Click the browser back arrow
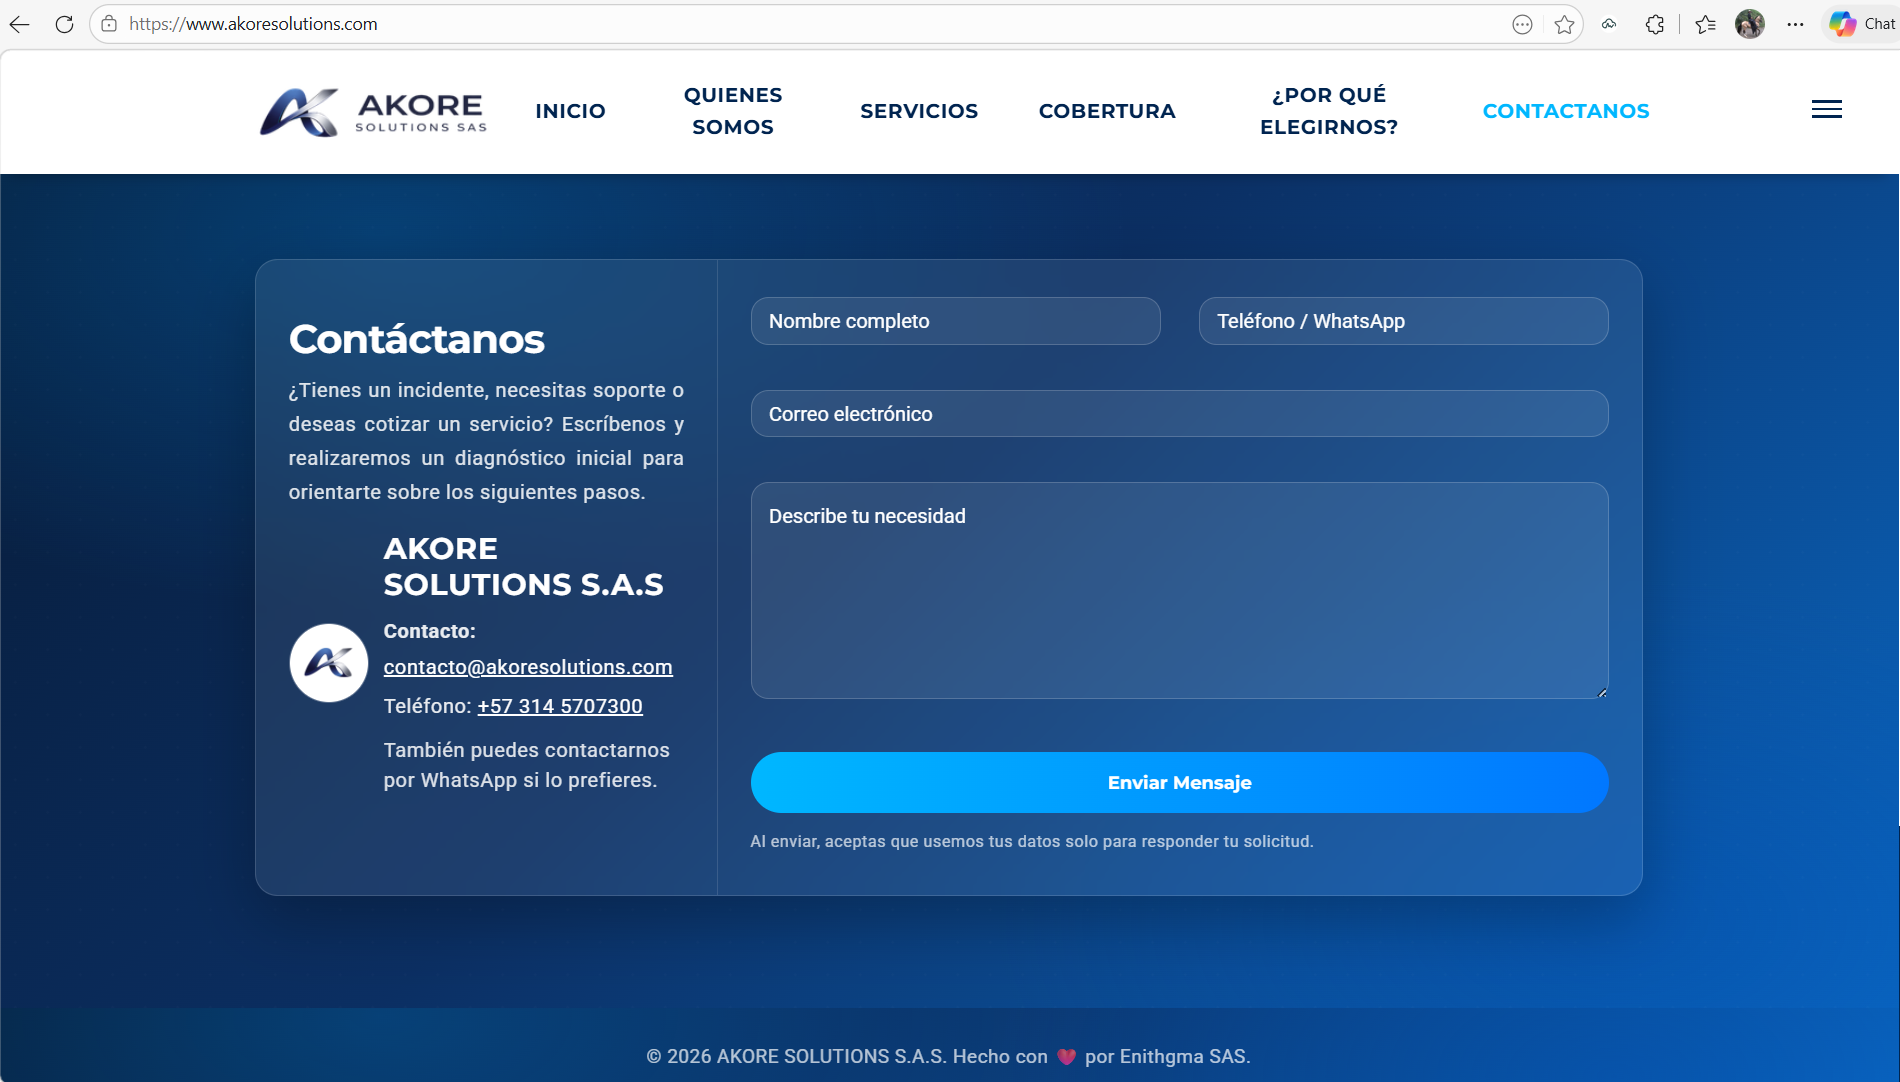This screenshot has width=1900, height=1082. tap(20, 24)
